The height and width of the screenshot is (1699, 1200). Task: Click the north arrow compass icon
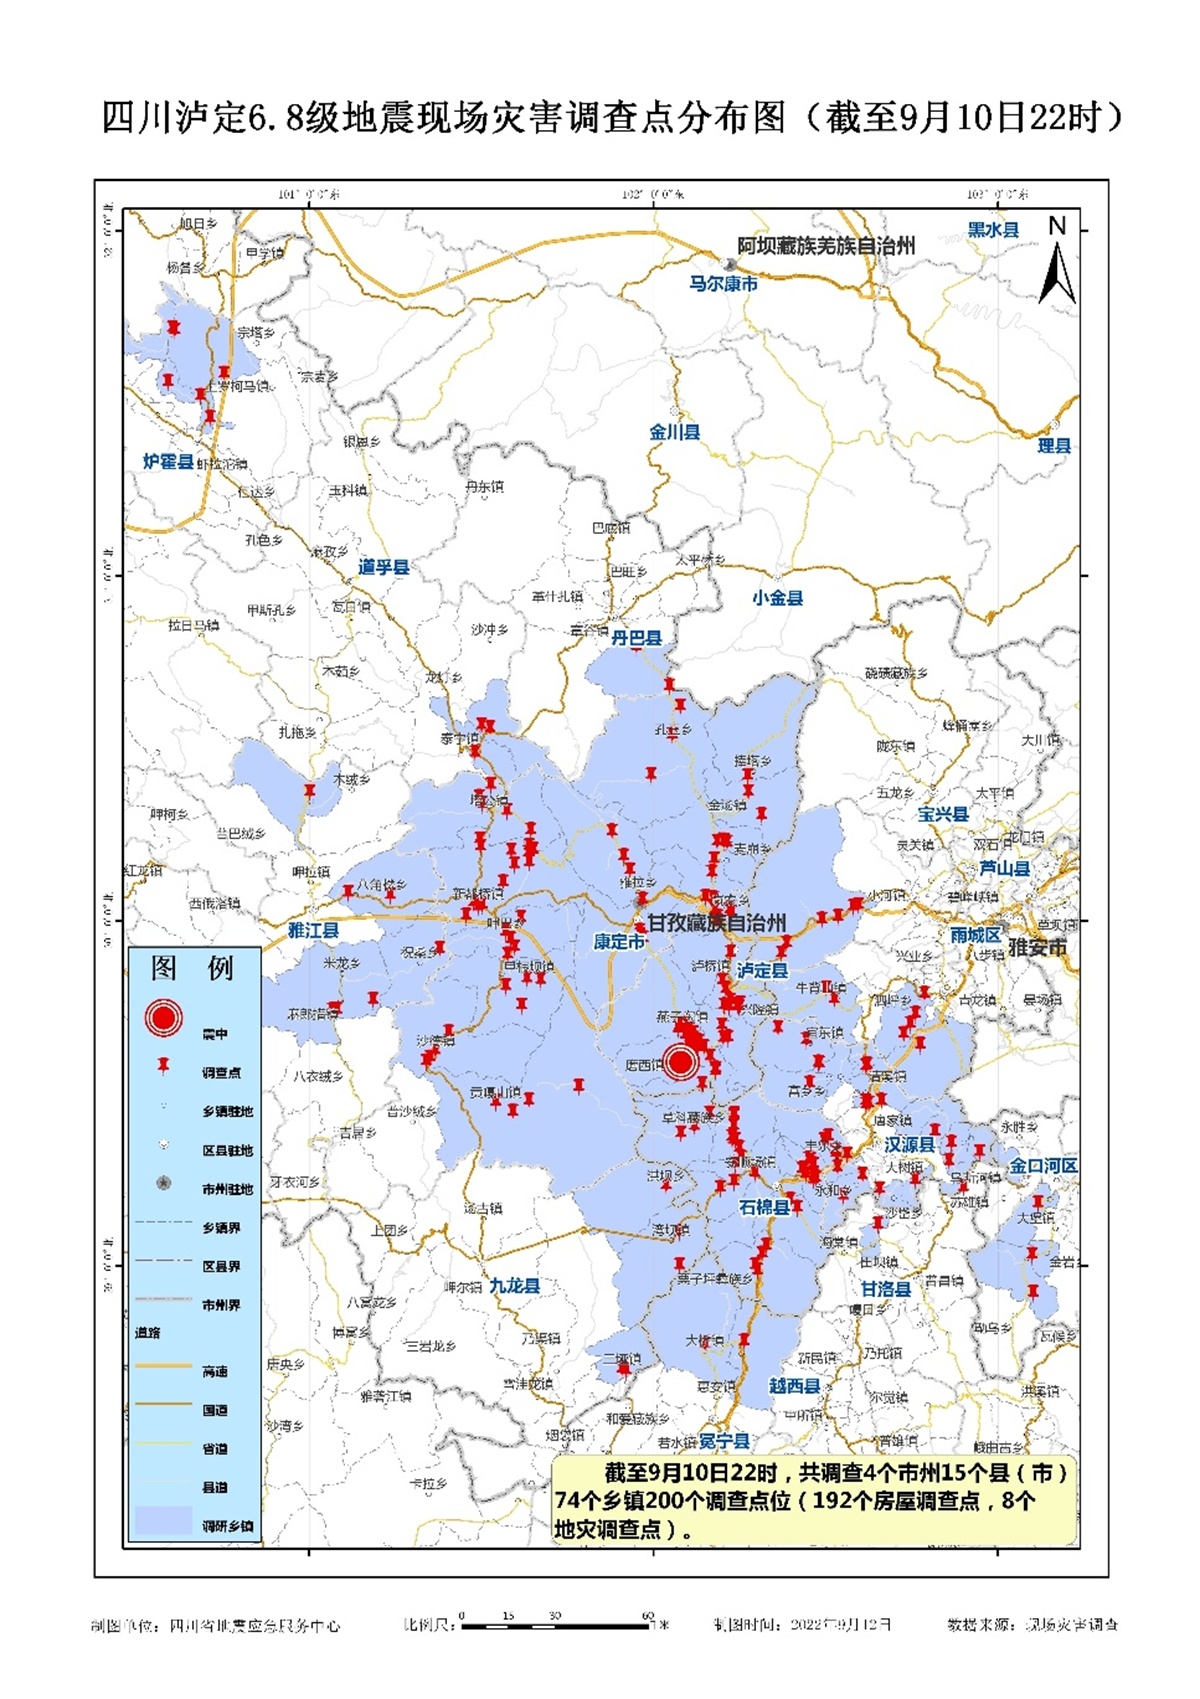(1057, 262)
